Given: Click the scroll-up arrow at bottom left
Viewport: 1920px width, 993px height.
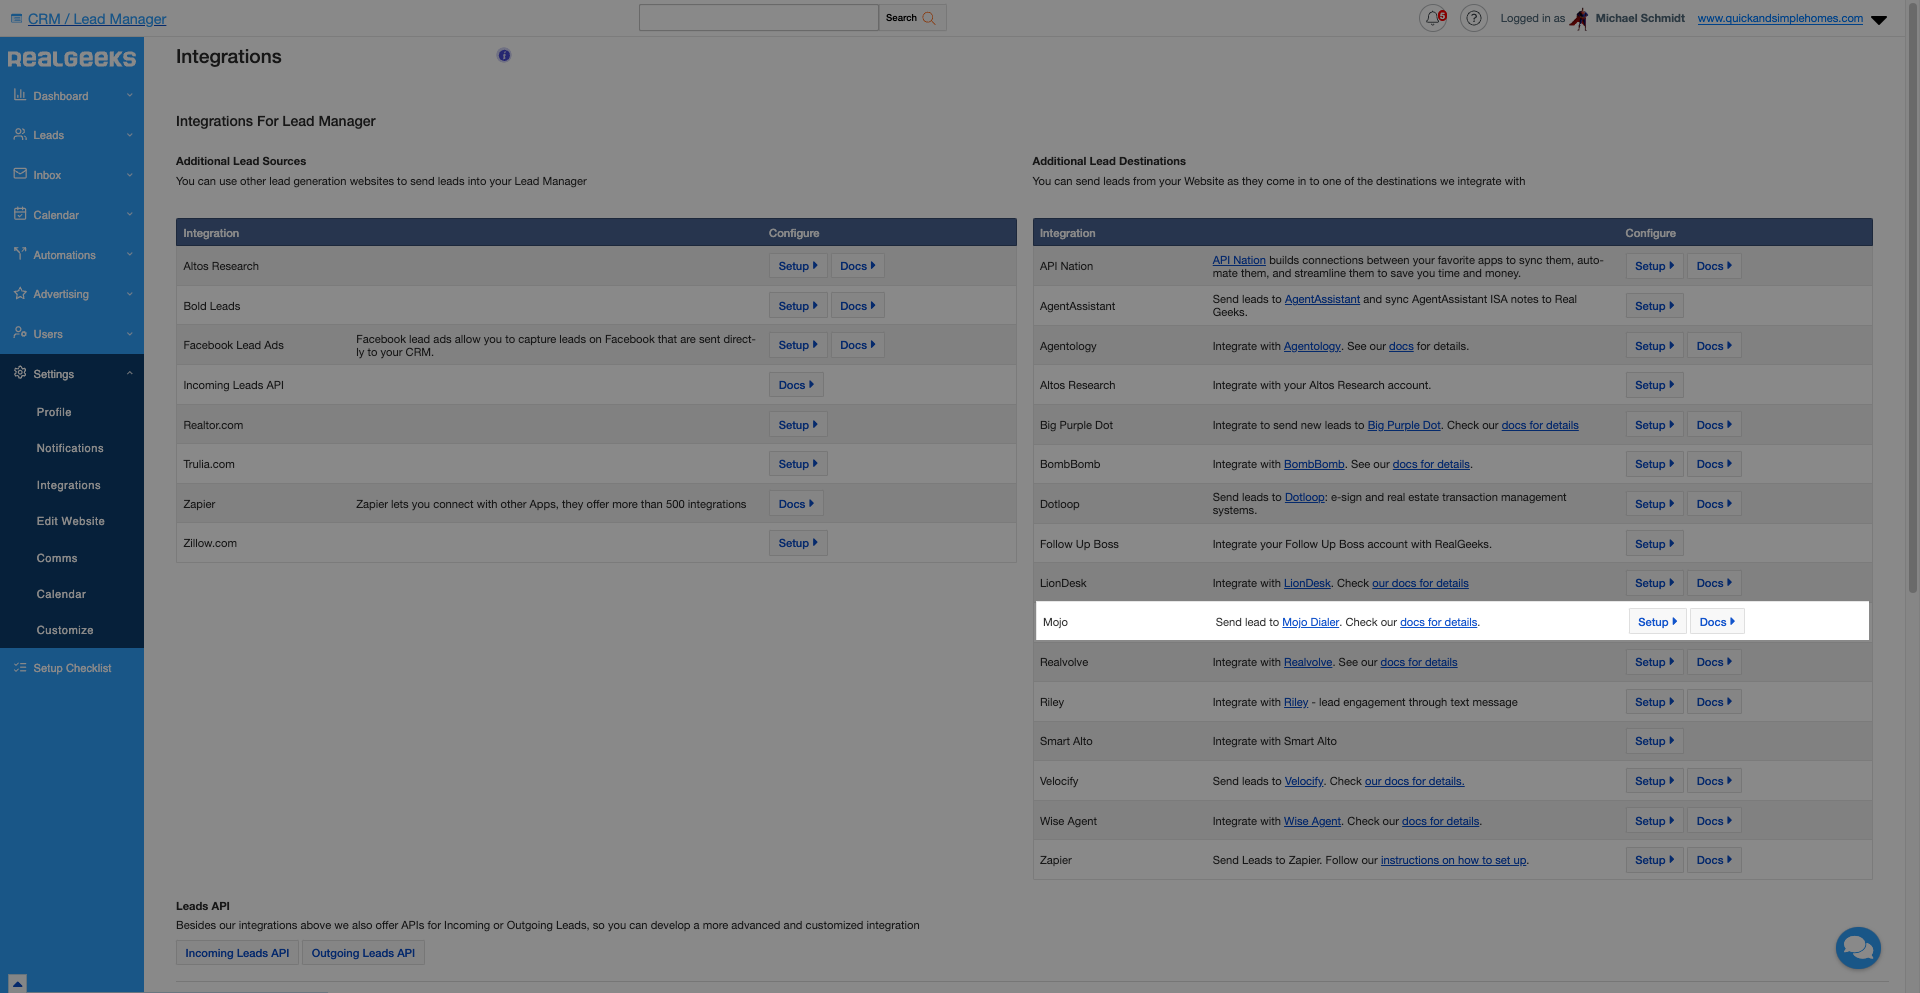Looking at the screenshot, I should [17, 984].
